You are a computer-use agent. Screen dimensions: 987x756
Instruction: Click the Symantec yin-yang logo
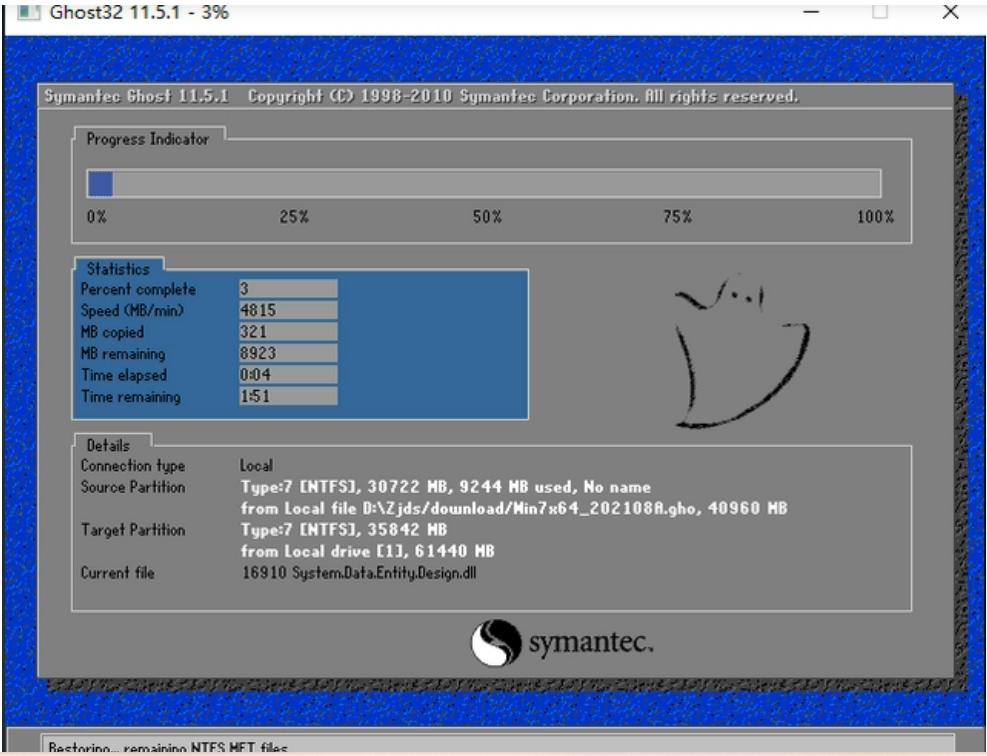496,643
